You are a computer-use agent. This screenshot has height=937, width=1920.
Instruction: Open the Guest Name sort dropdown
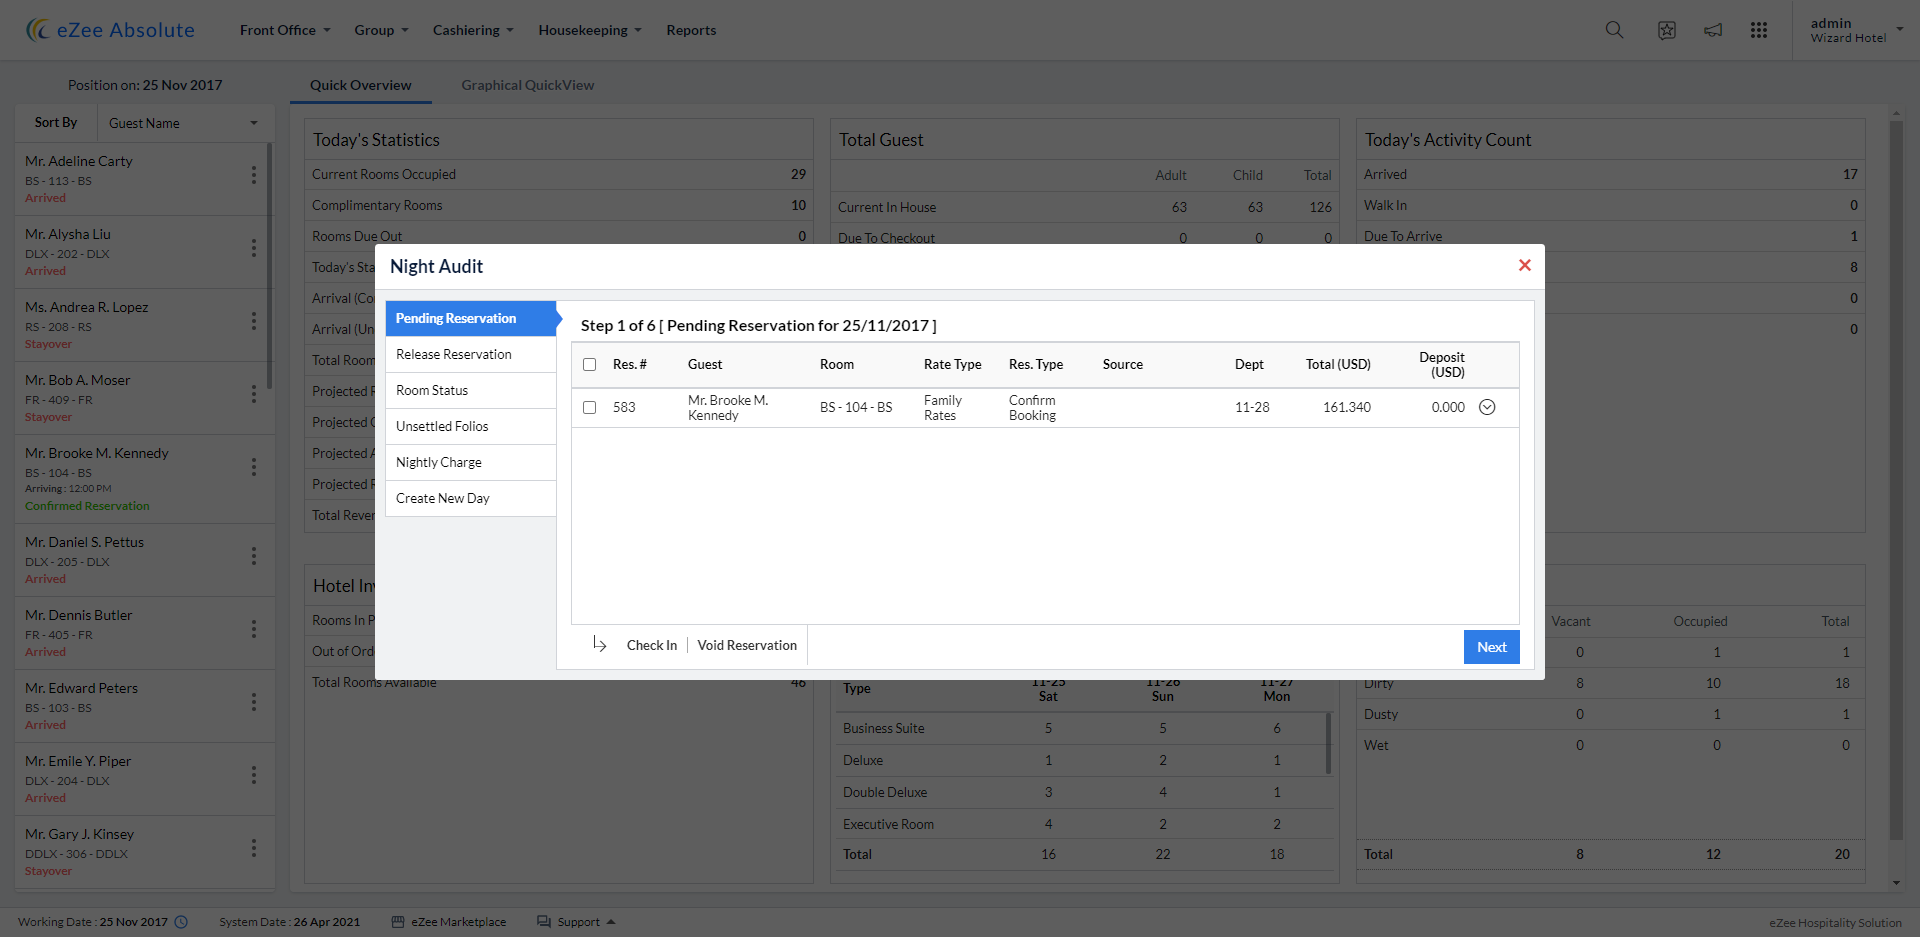click(x=183, y=123)
